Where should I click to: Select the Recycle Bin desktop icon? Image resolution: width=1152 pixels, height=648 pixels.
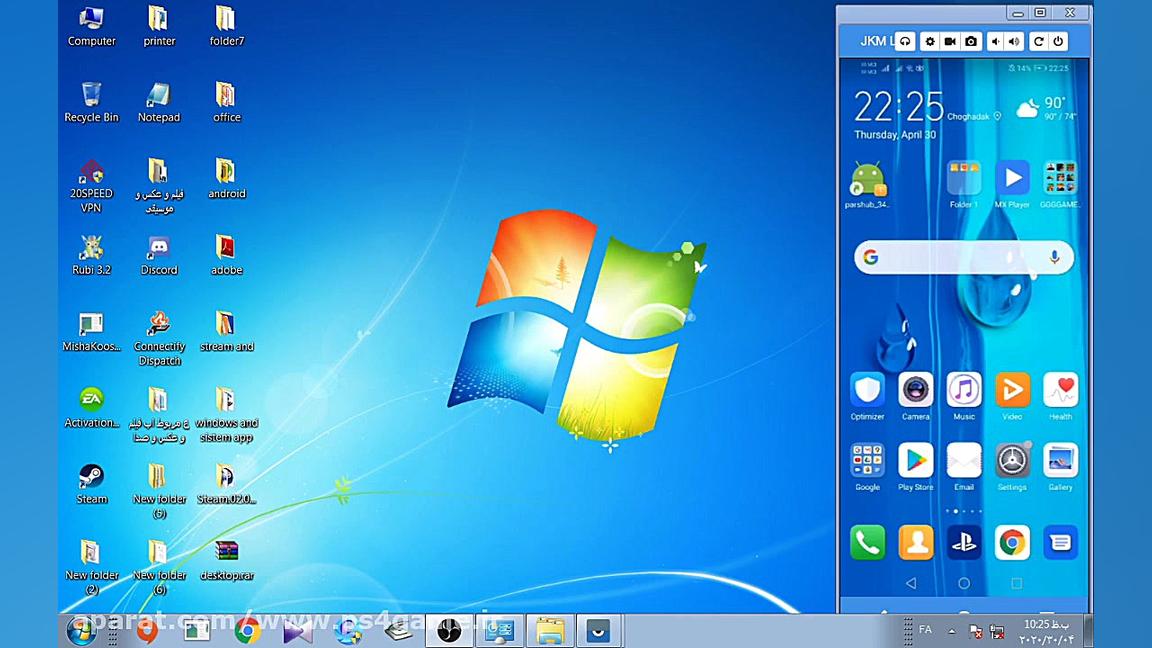click(91, 102)
